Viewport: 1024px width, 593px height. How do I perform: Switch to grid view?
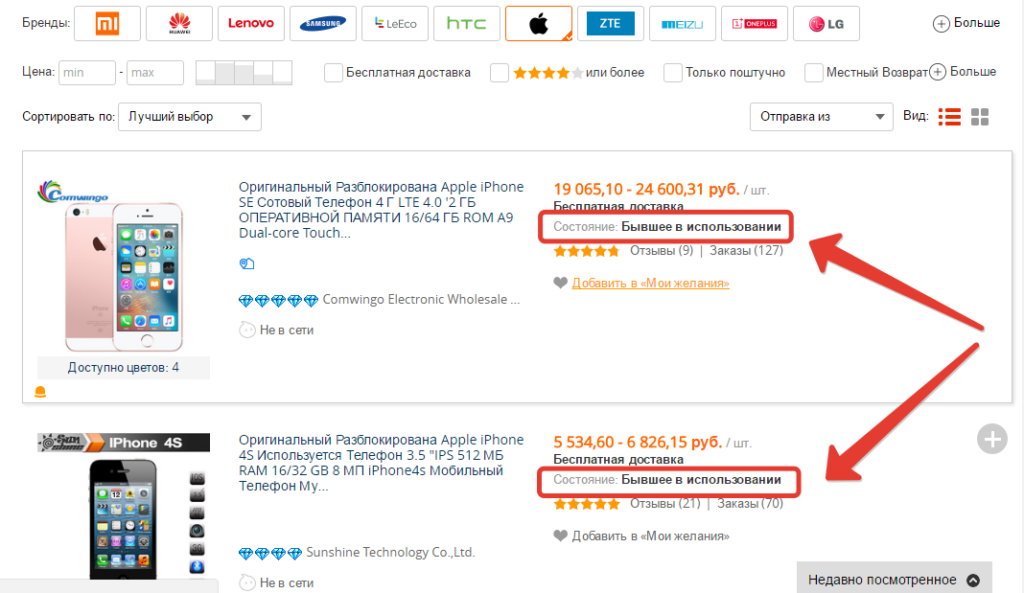click(980, 117)
